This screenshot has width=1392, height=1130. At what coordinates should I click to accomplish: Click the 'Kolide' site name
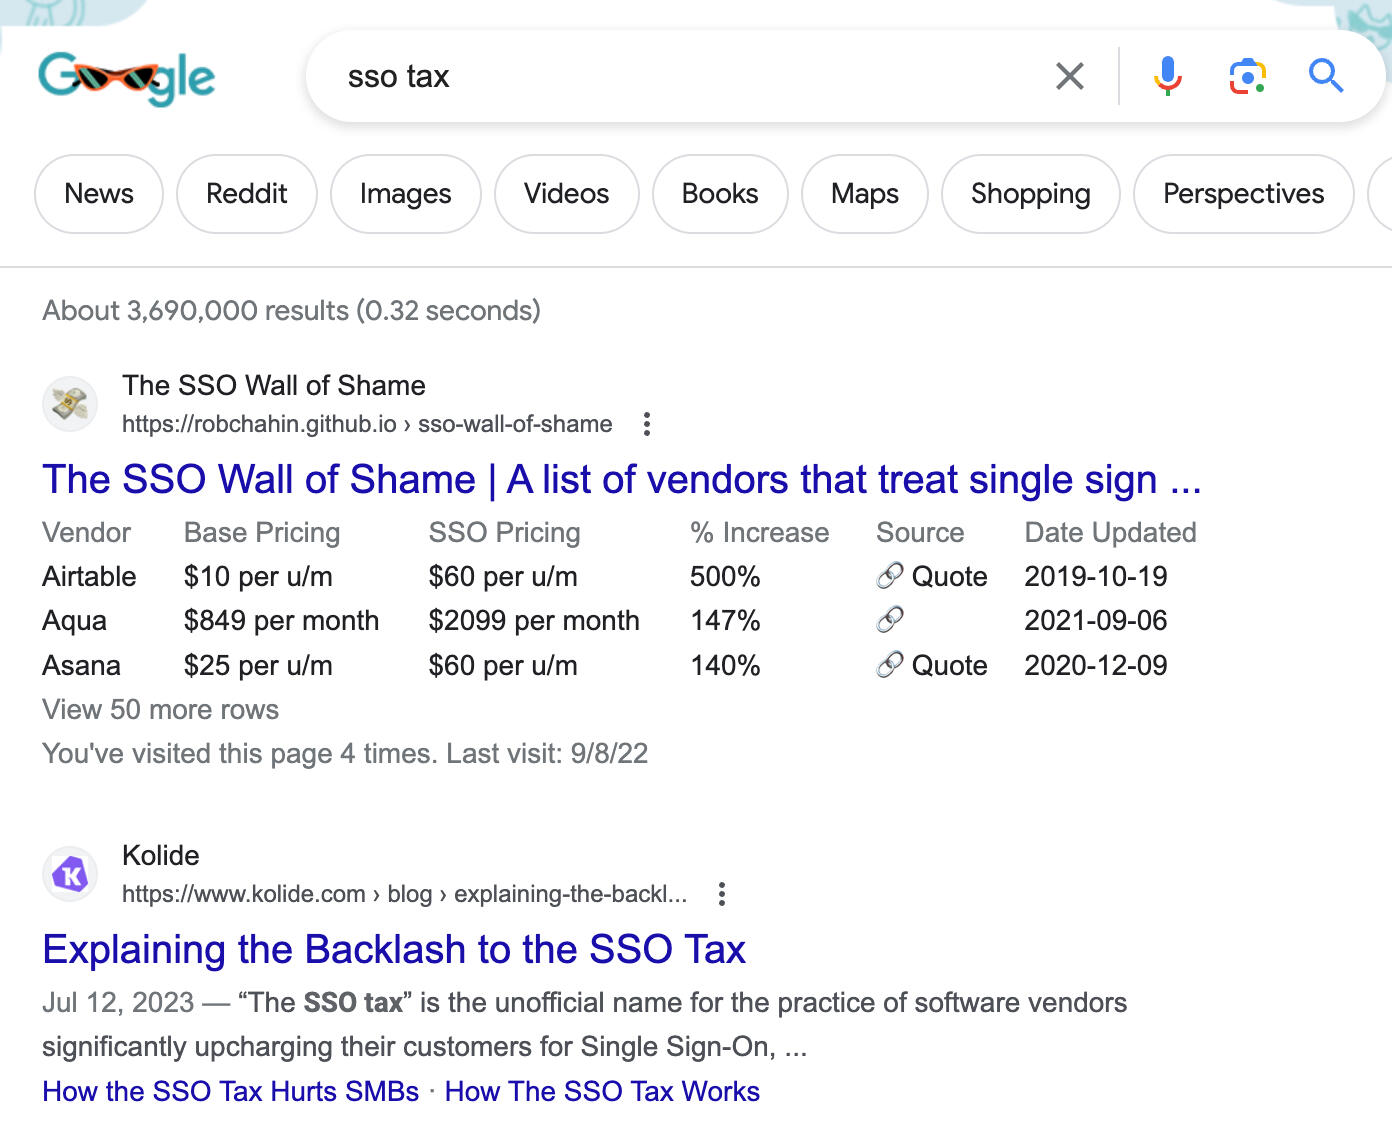[161, 855]
